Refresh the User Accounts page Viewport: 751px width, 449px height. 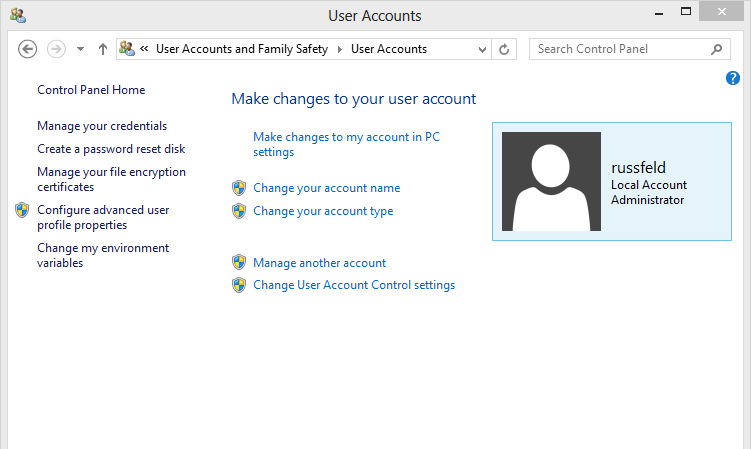[505, 49]
